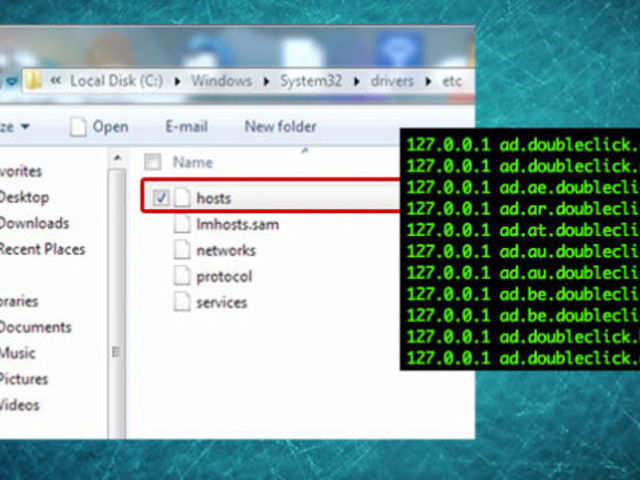
Task: Open Videos library in navigation pane
Action: click(20, 405)
